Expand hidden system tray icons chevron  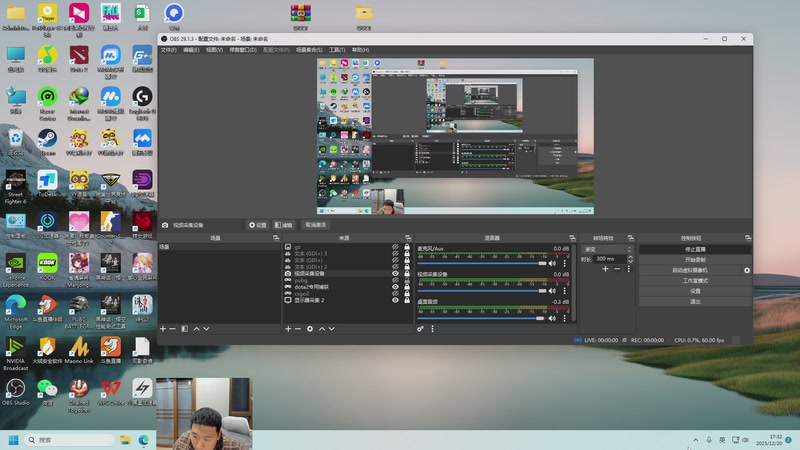pyautogui.click(x=695, y=440)
